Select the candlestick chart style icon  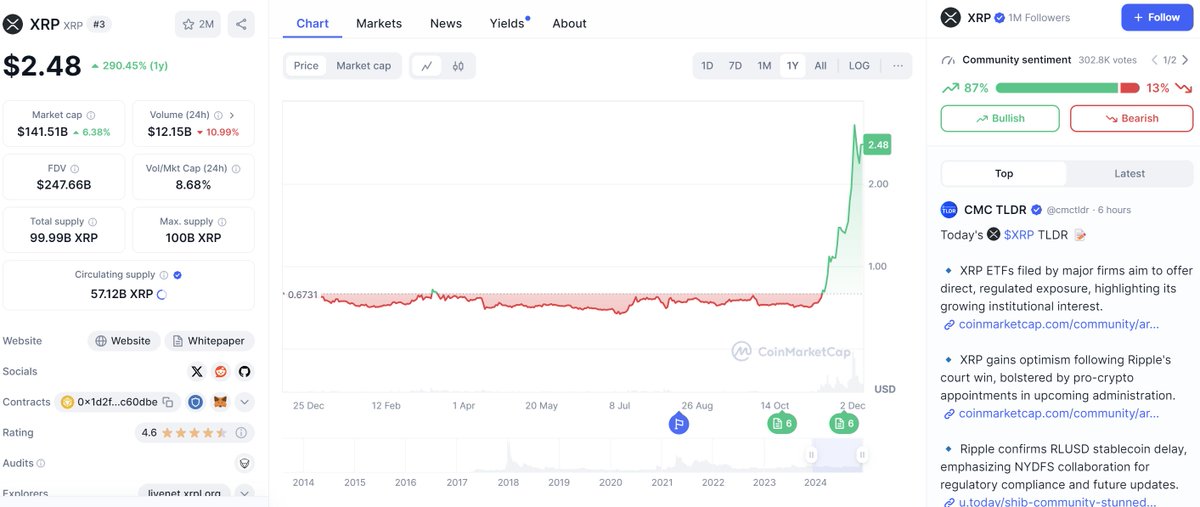(x=458, y=66)
